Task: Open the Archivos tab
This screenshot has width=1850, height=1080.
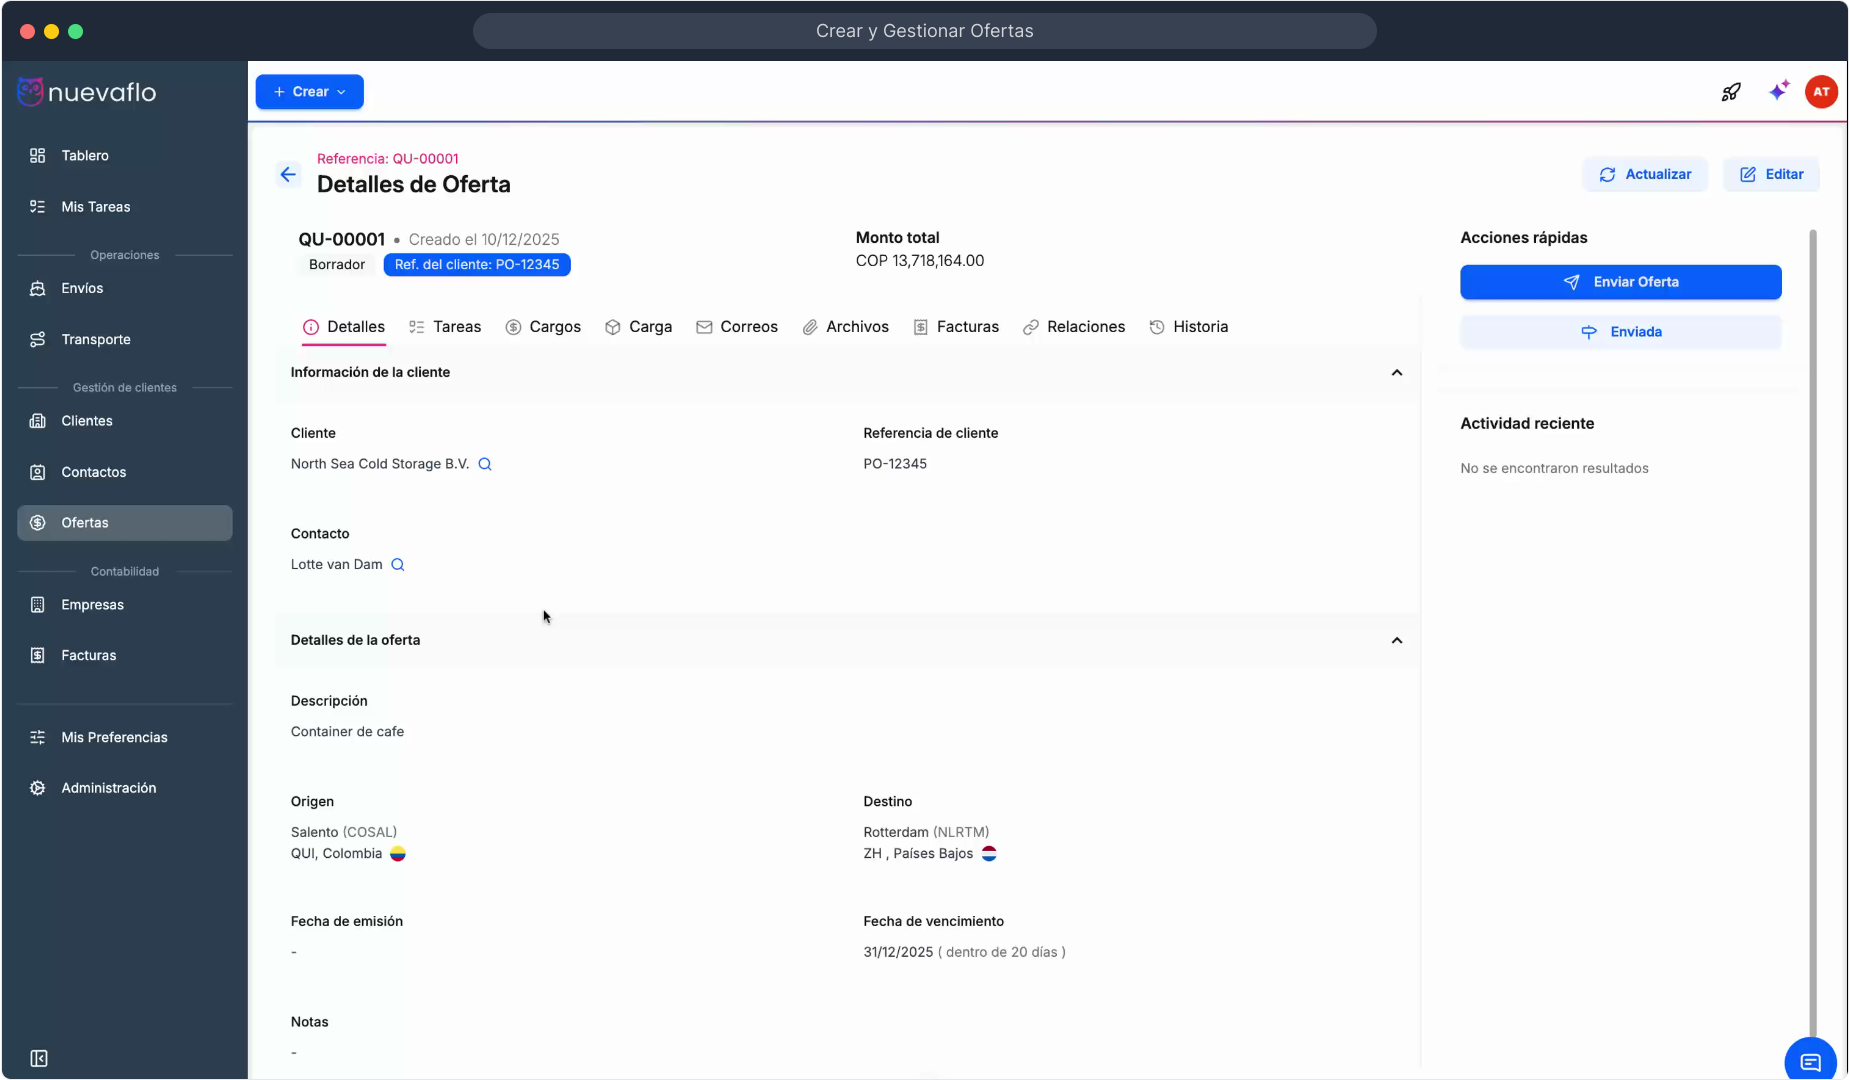Action: [846, 327]
